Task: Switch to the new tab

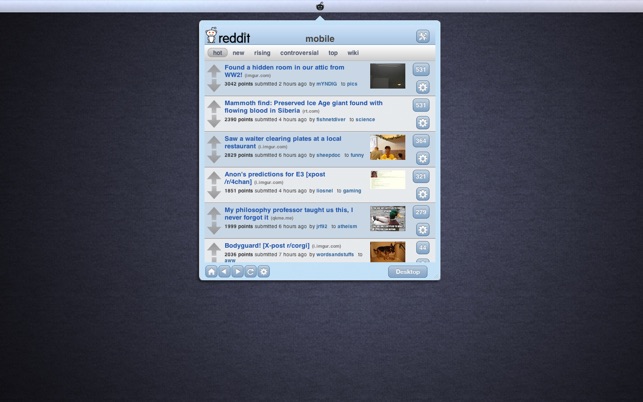Action: (x=238, y=53)
